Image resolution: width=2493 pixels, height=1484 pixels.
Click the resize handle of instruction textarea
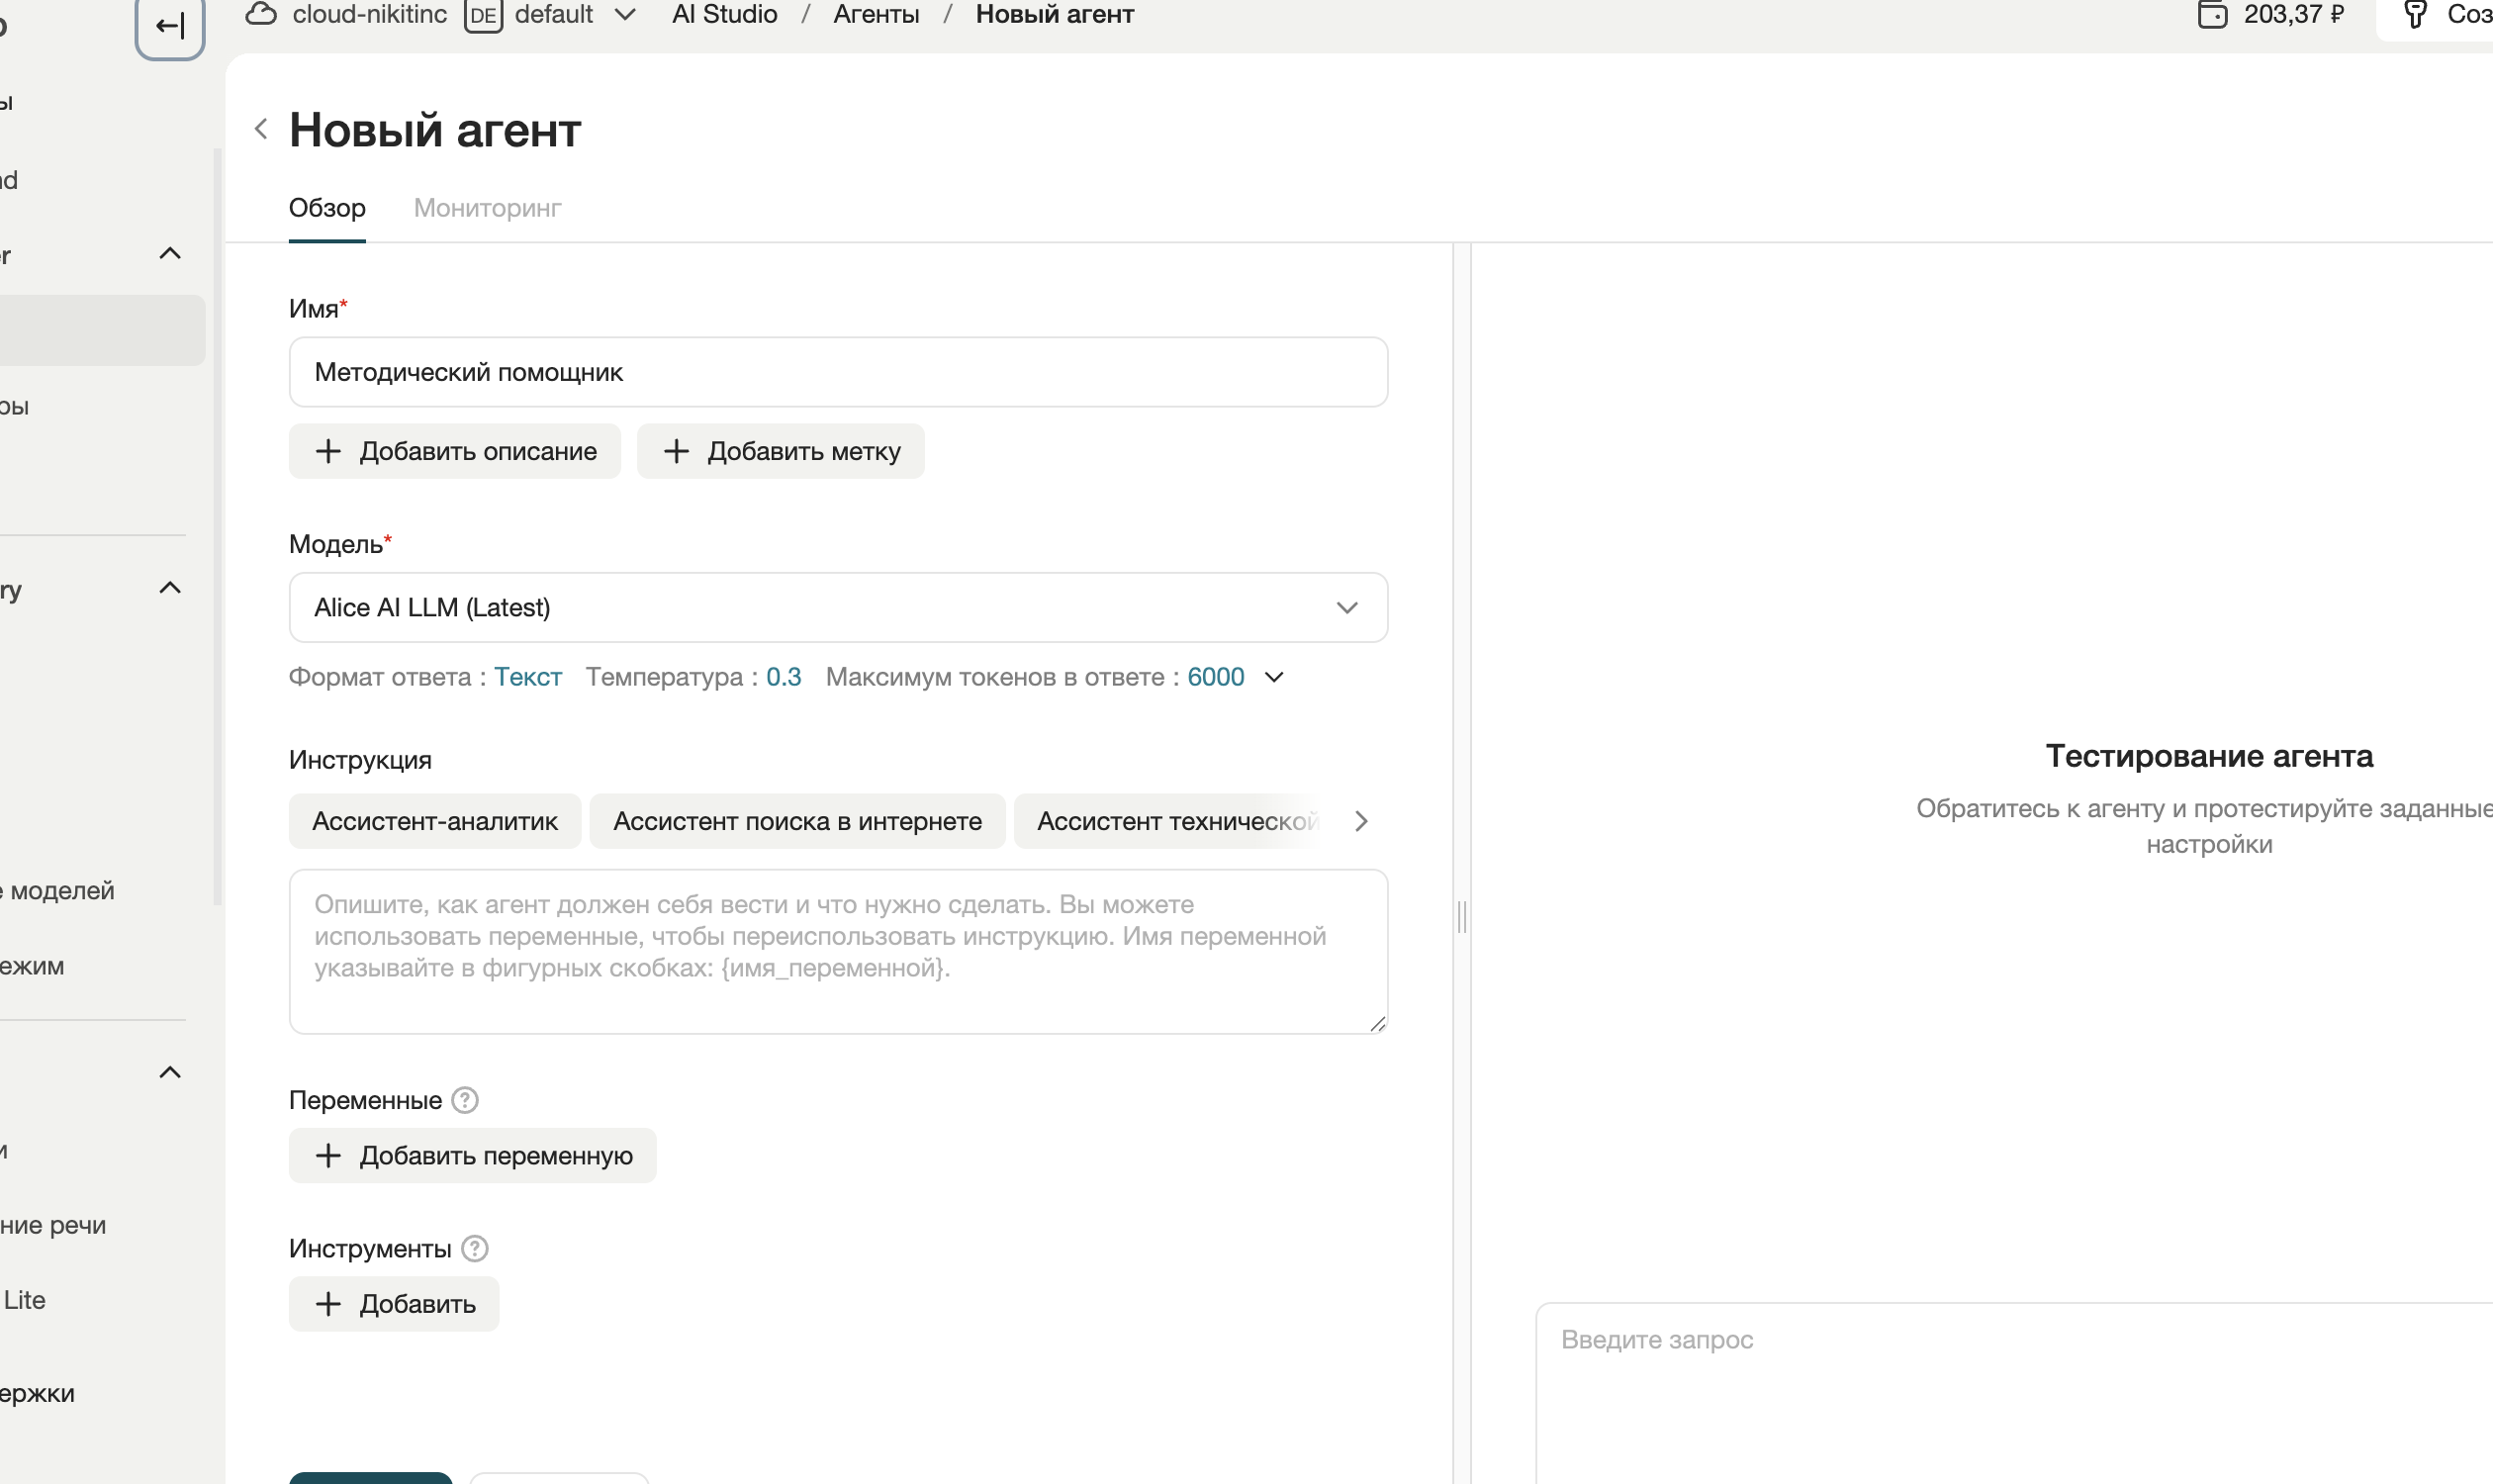coord(1377,1023)
